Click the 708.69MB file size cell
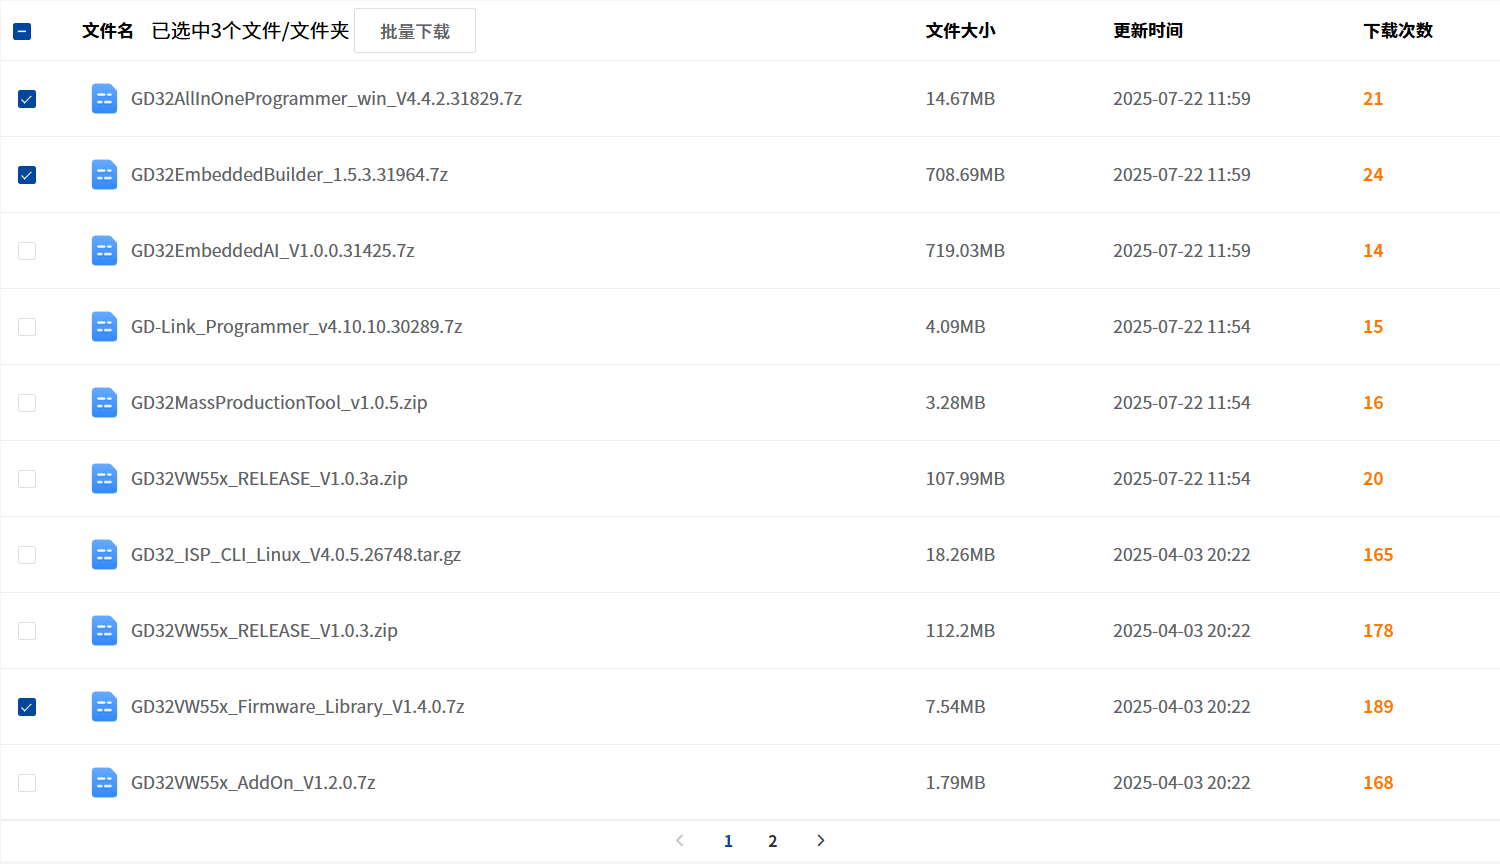The width and height of the screenshot is (1500, 864). [x=965, y=175]
